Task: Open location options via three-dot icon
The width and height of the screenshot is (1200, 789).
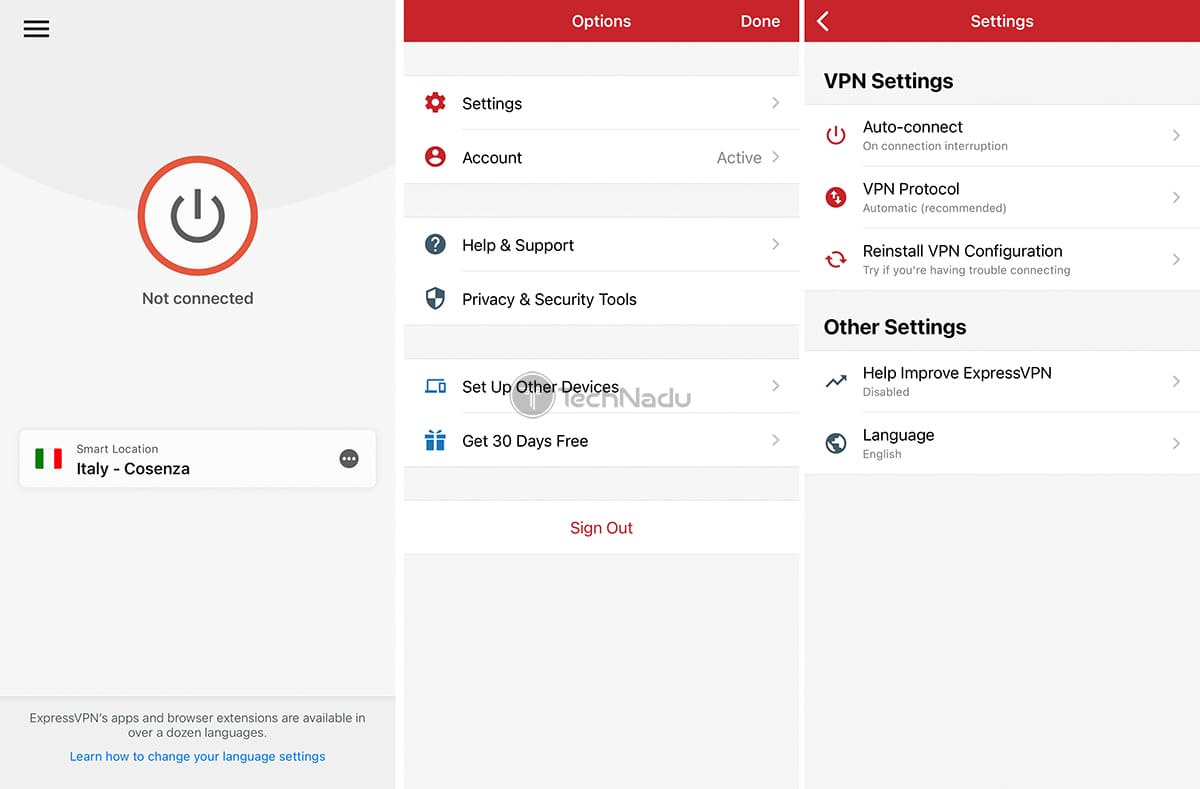Action: [x=349, y=459]
